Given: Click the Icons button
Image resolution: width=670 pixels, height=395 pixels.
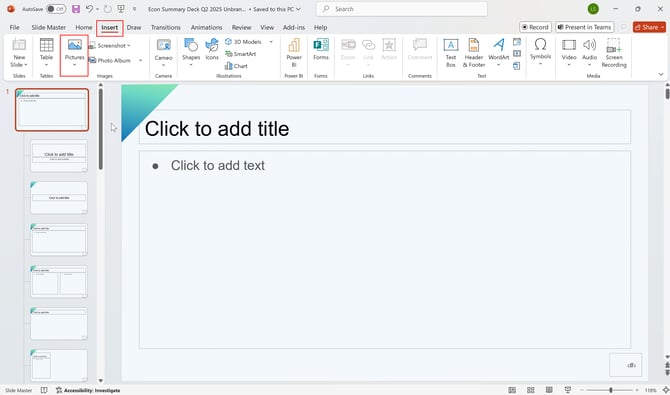Looking at the screenshot, I should (212, 50).
